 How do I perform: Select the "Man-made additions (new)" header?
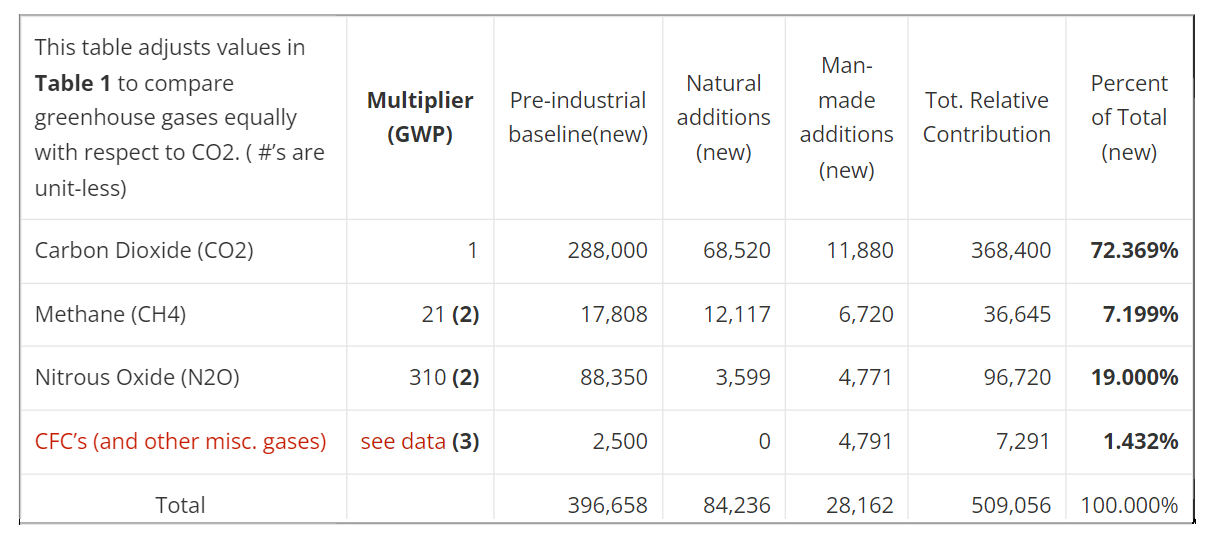[846, 117]
